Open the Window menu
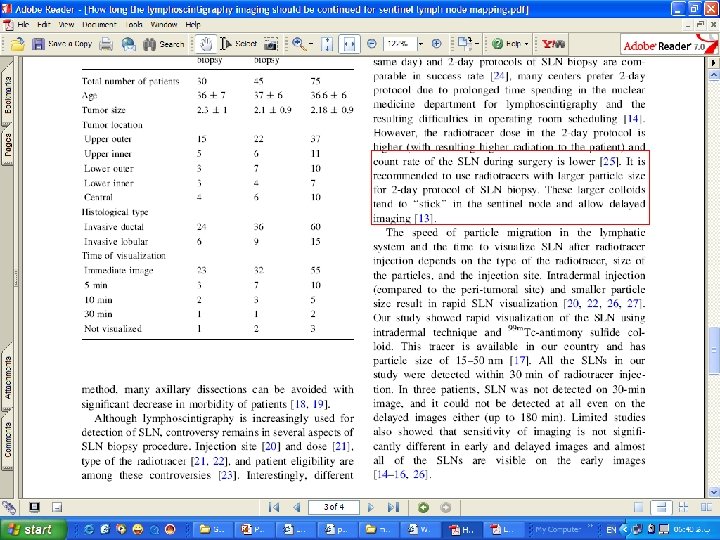The image size is (720, 540). [x=163, y=25]
